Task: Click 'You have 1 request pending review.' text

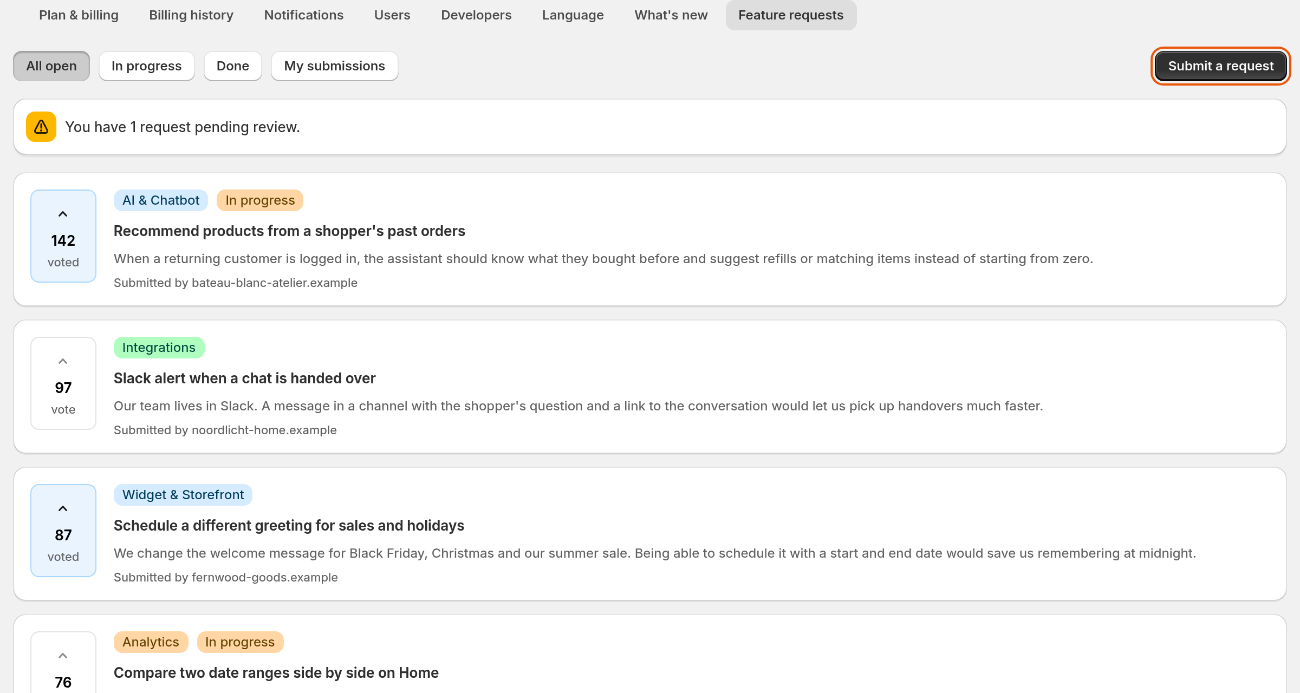Action: (182, 127)
